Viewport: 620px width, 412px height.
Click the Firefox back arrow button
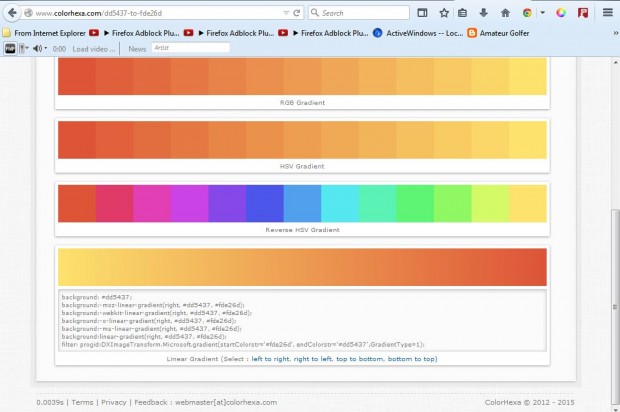click(x=11, y=13)
